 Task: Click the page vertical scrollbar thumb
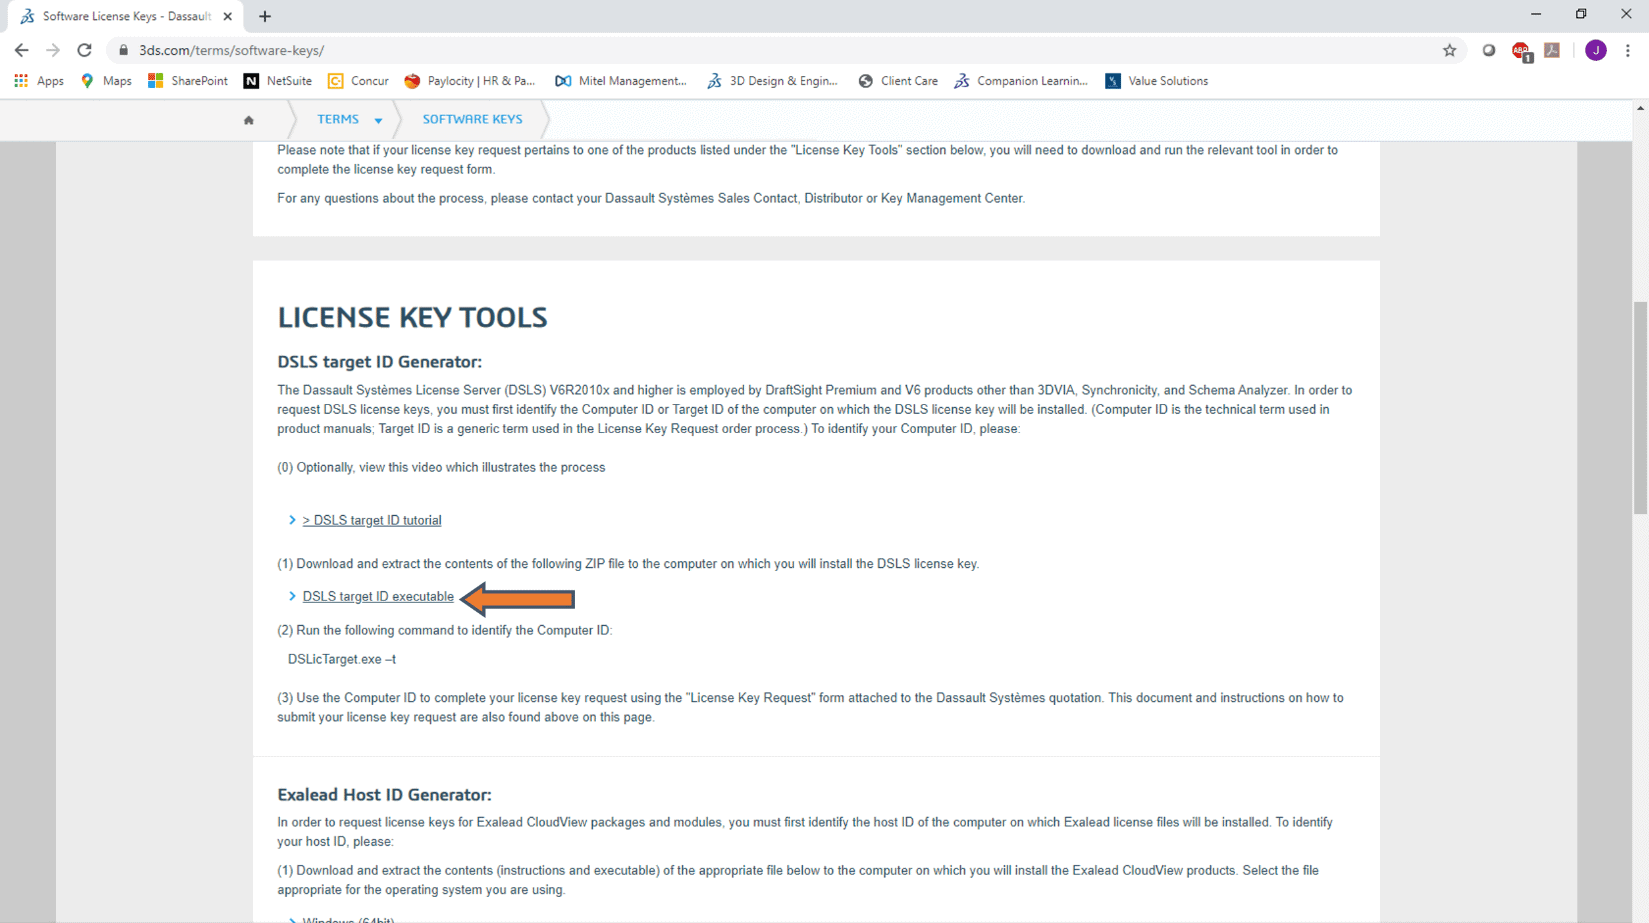click(1640, 407)
